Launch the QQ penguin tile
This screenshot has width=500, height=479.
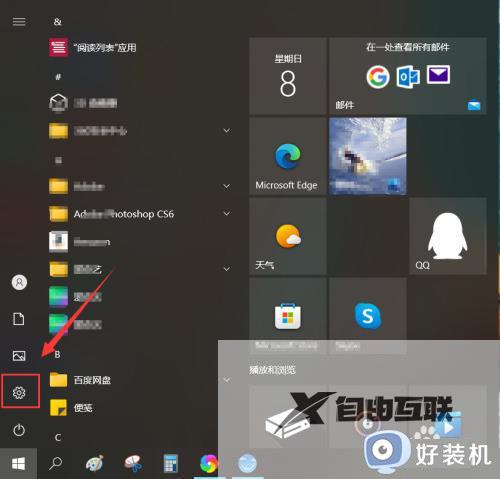pyautogui.click(x=448, y=236)
